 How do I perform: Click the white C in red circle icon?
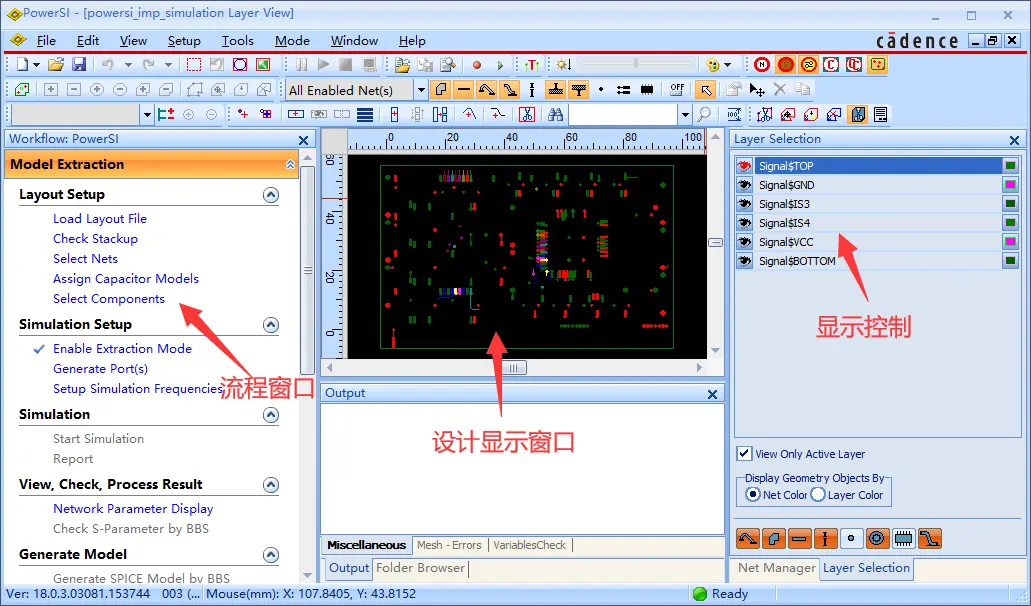click(831, 64)
